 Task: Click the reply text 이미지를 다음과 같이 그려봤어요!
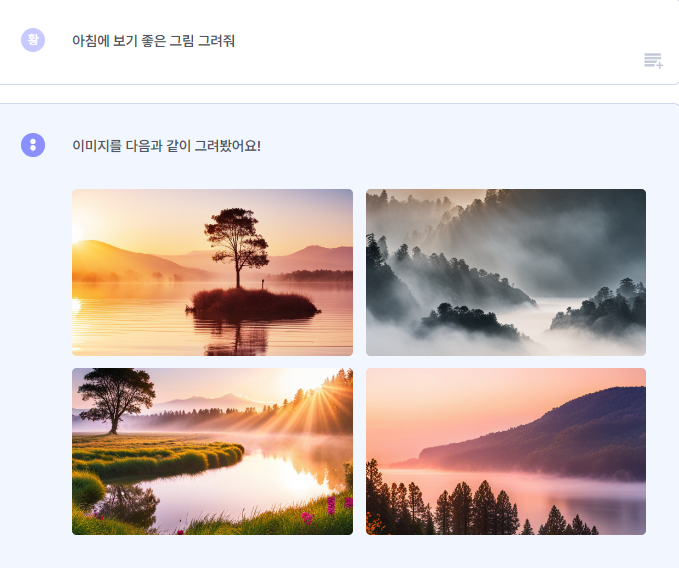pyautogui.click(x=166, y=145)
